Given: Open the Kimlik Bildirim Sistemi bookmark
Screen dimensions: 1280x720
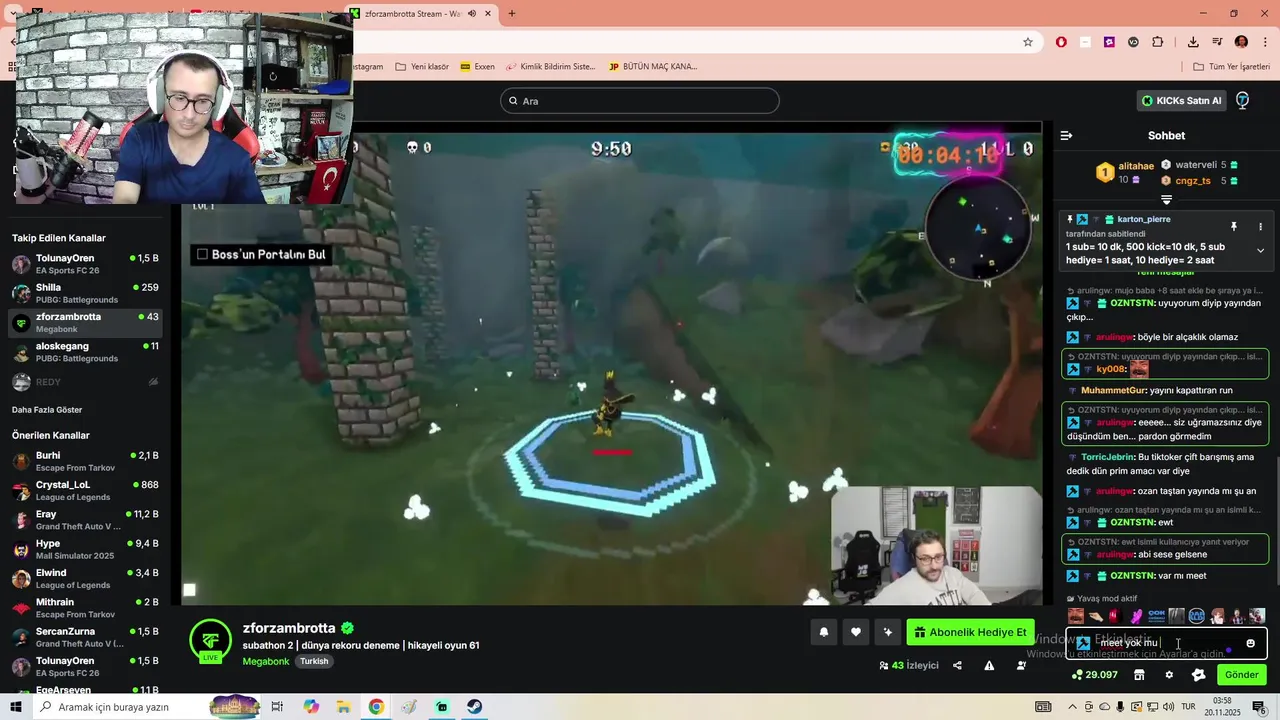Looking at the screenshot, I should [551, 67].
